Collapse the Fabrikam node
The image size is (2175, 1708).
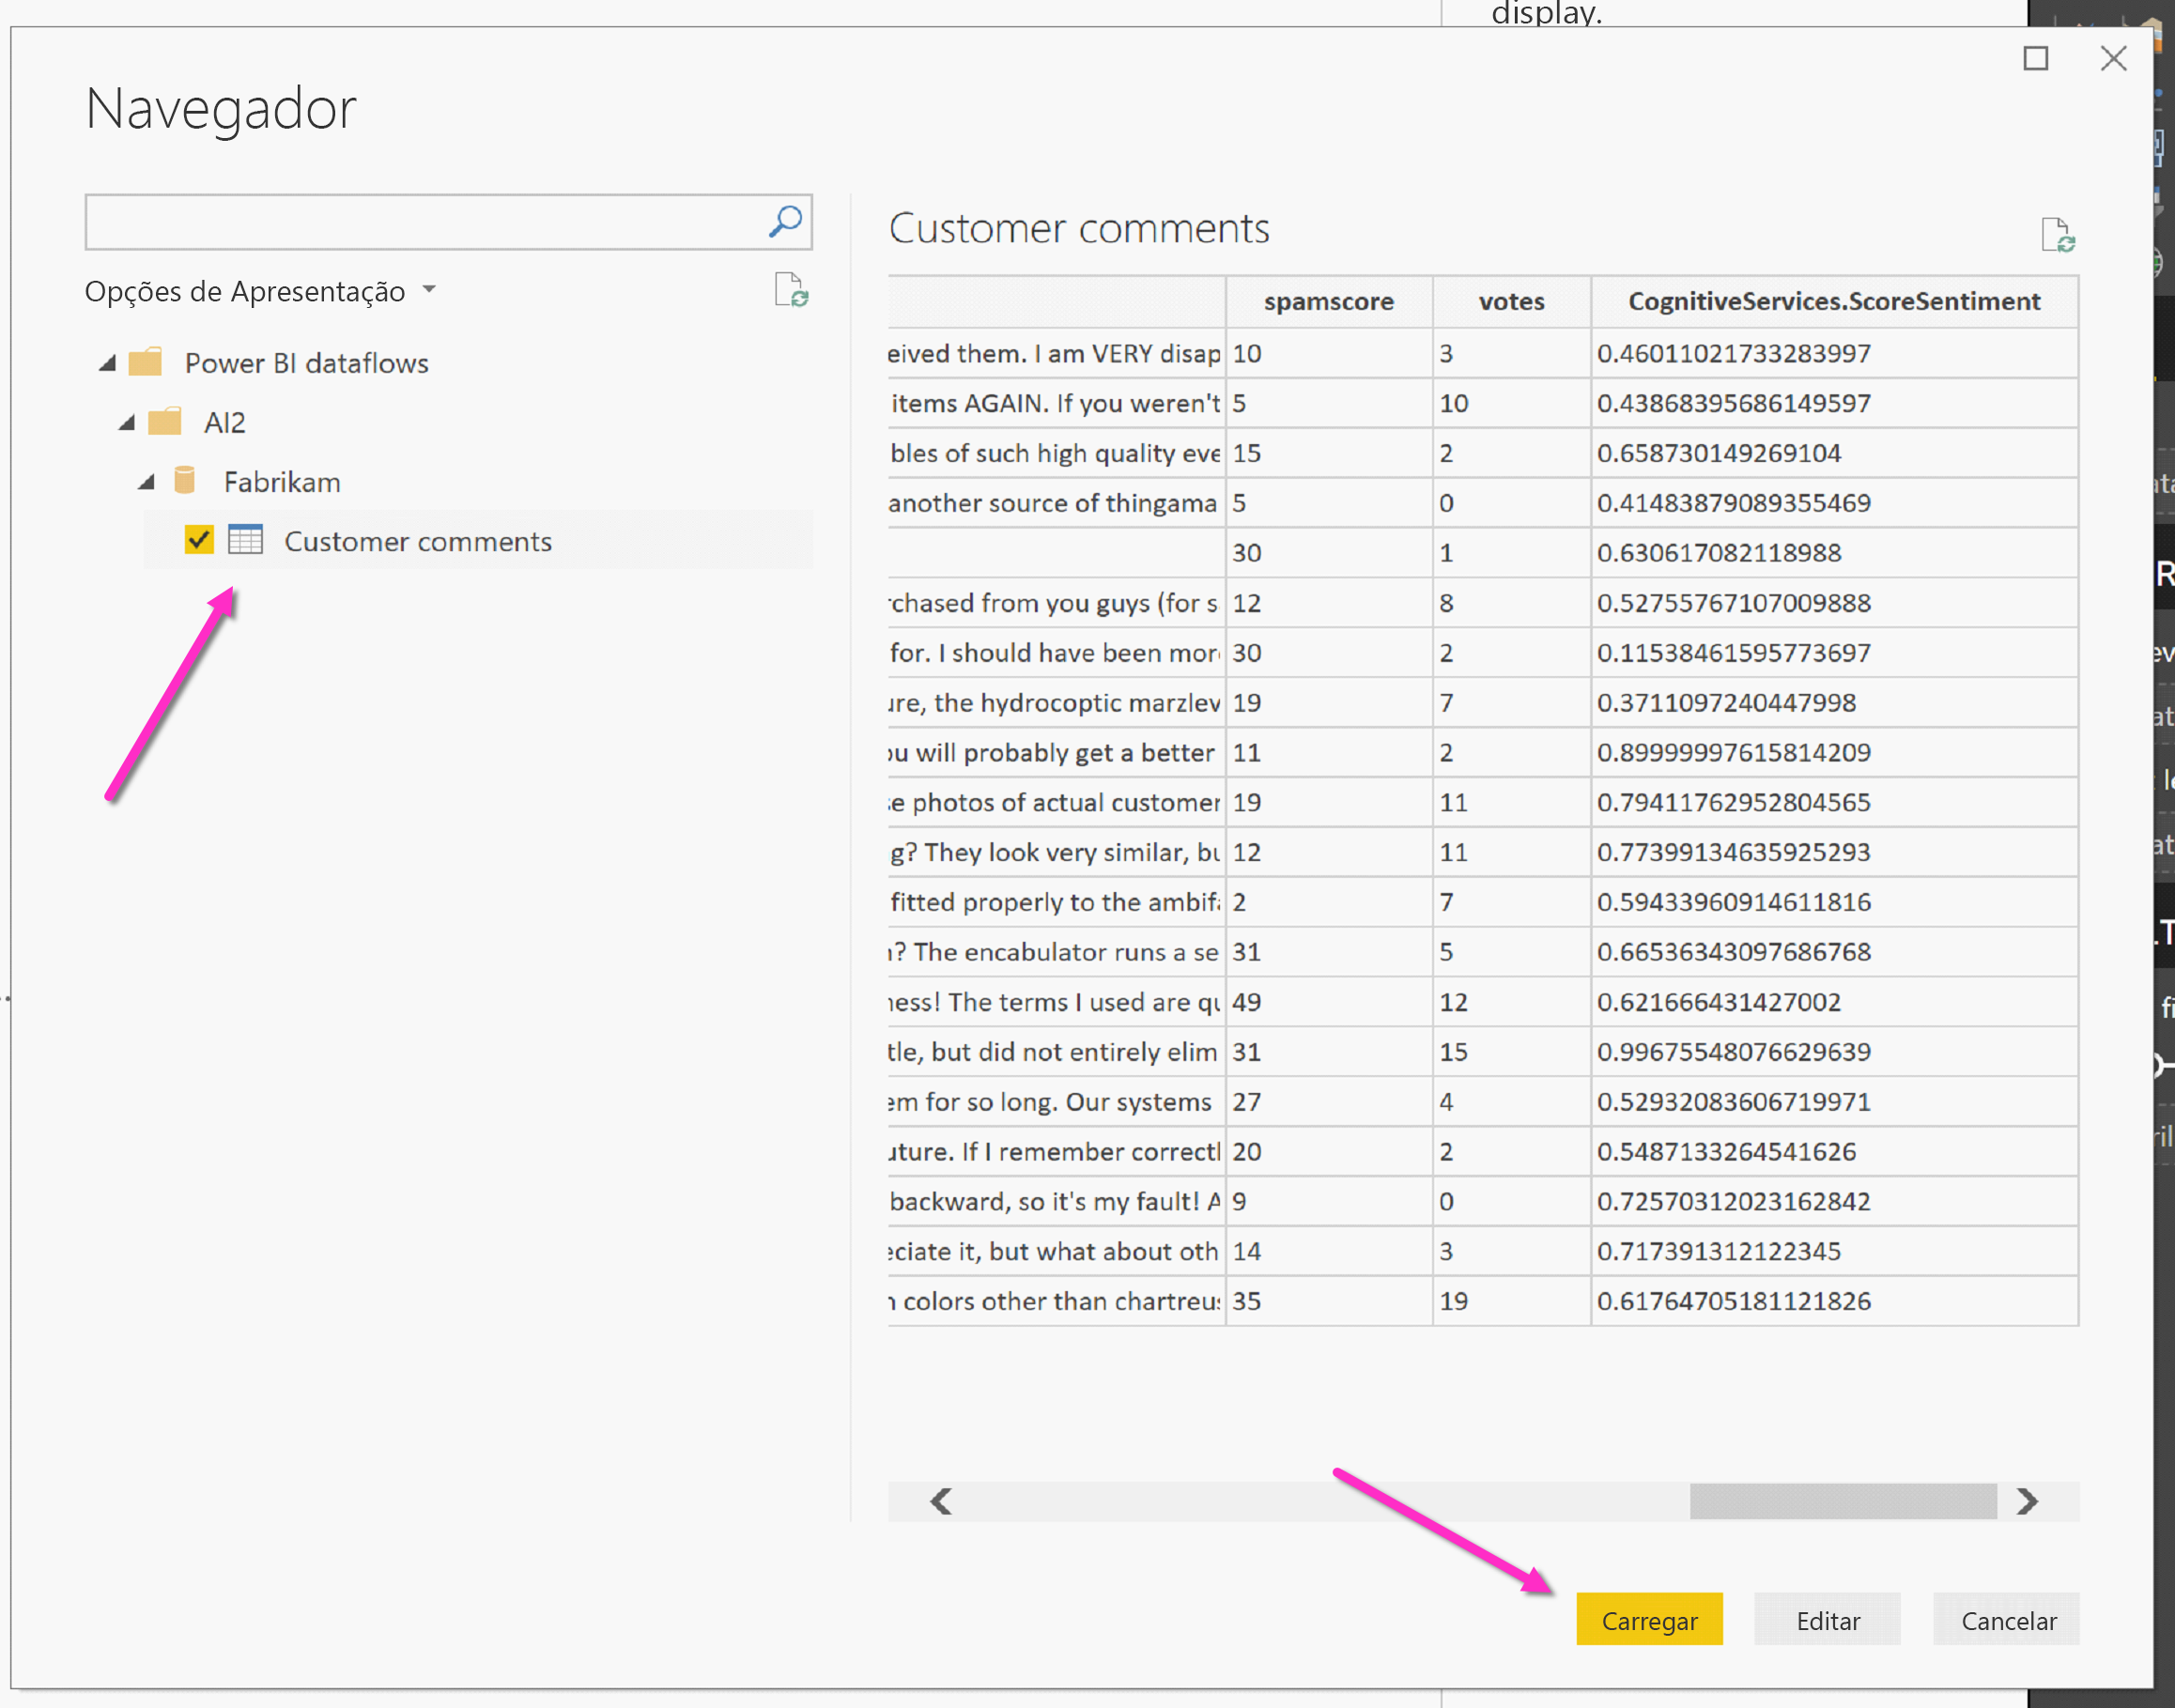[147, 481]
